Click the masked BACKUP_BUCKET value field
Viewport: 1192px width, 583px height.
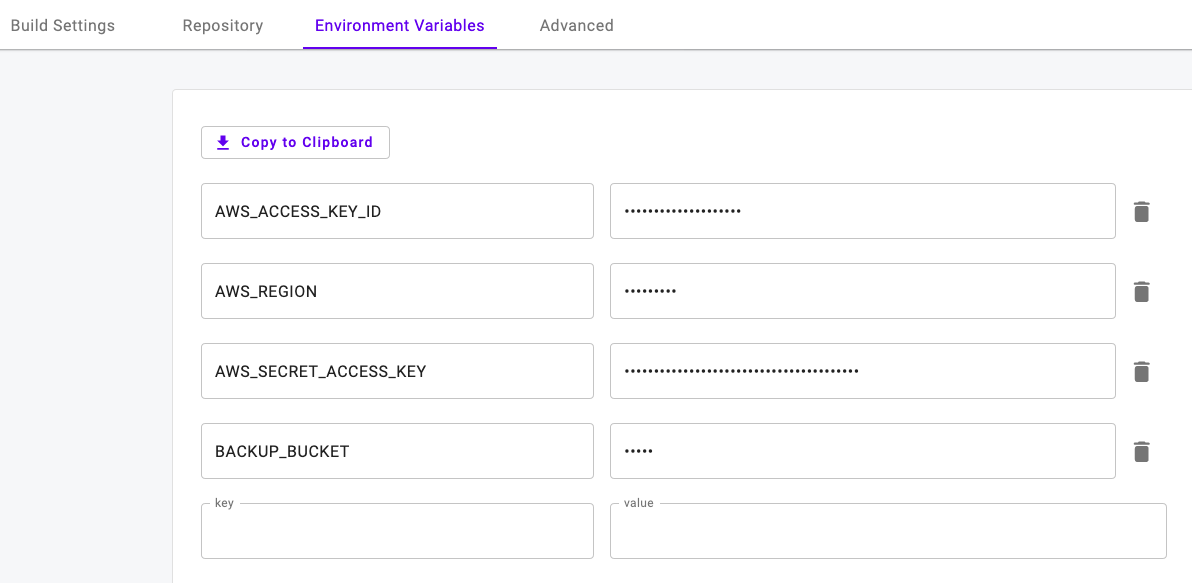862,451
